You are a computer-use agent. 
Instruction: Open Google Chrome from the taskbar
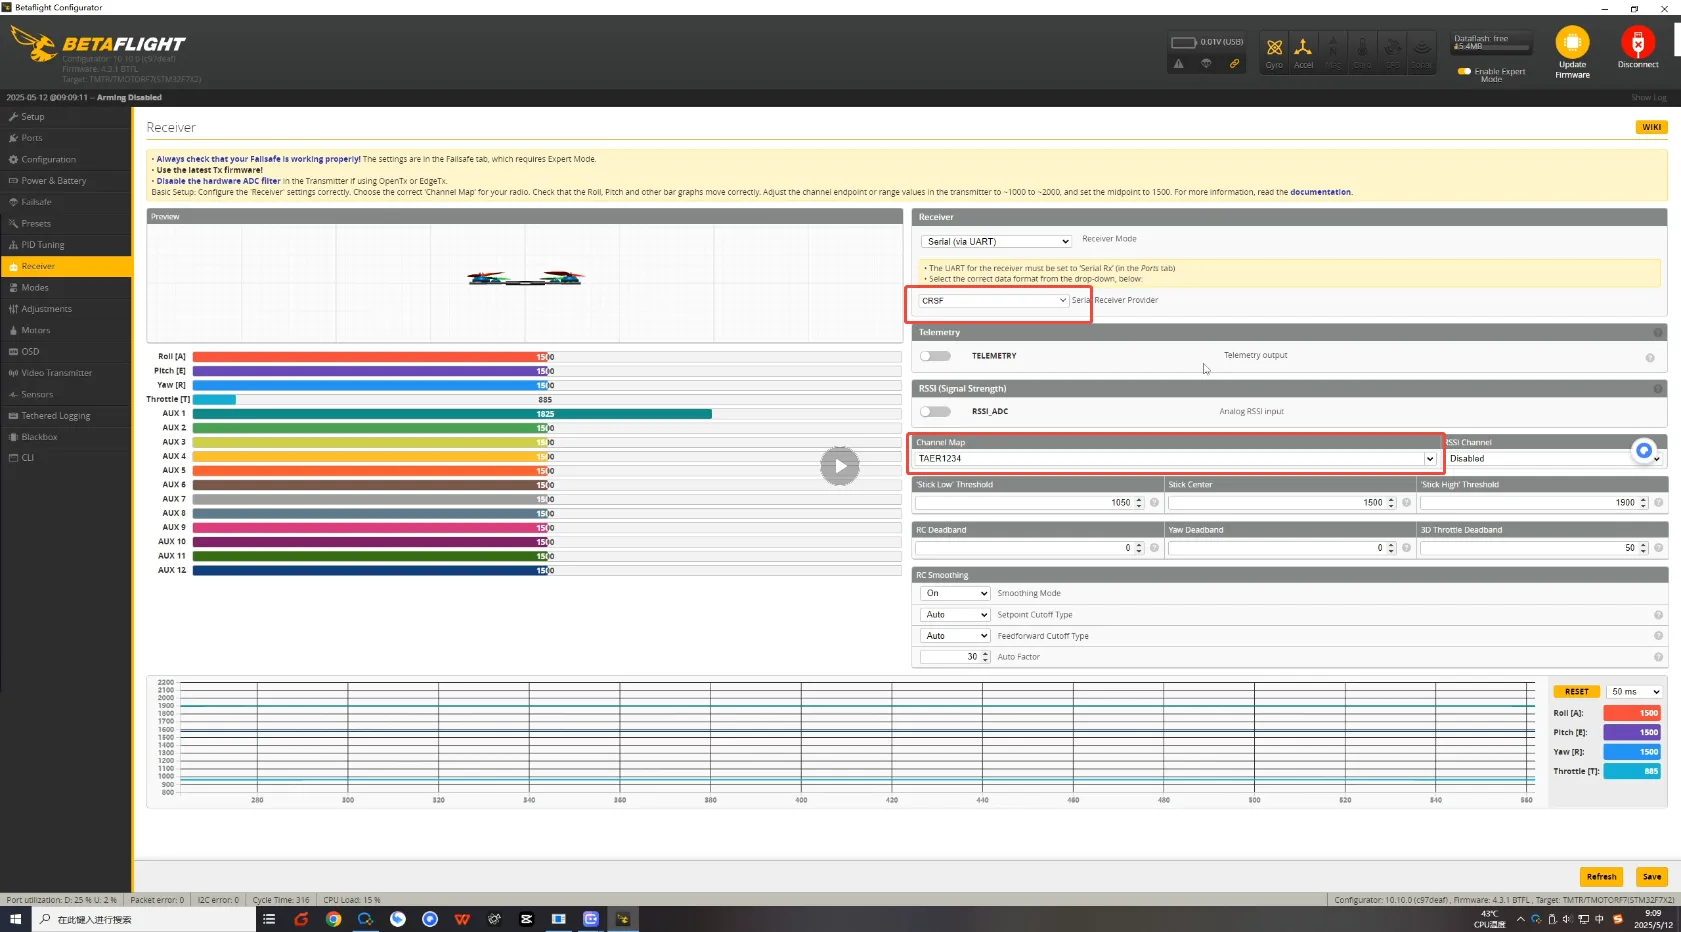click(x=334, y=919)
